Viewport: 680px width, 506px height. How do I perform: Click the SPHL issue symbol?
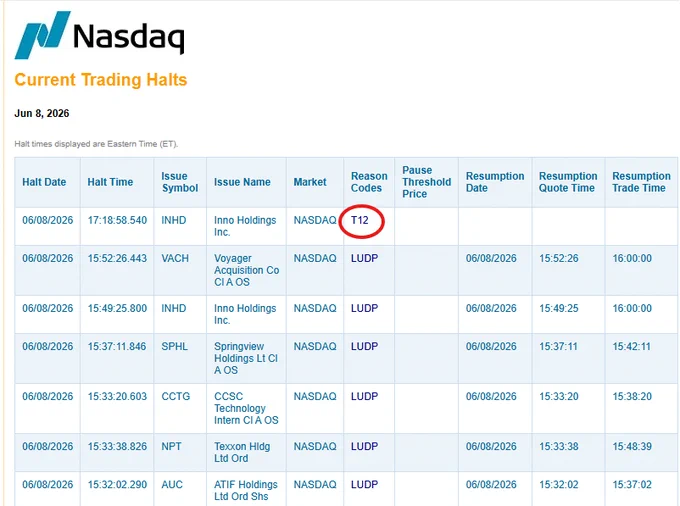(x=174, y=346)
